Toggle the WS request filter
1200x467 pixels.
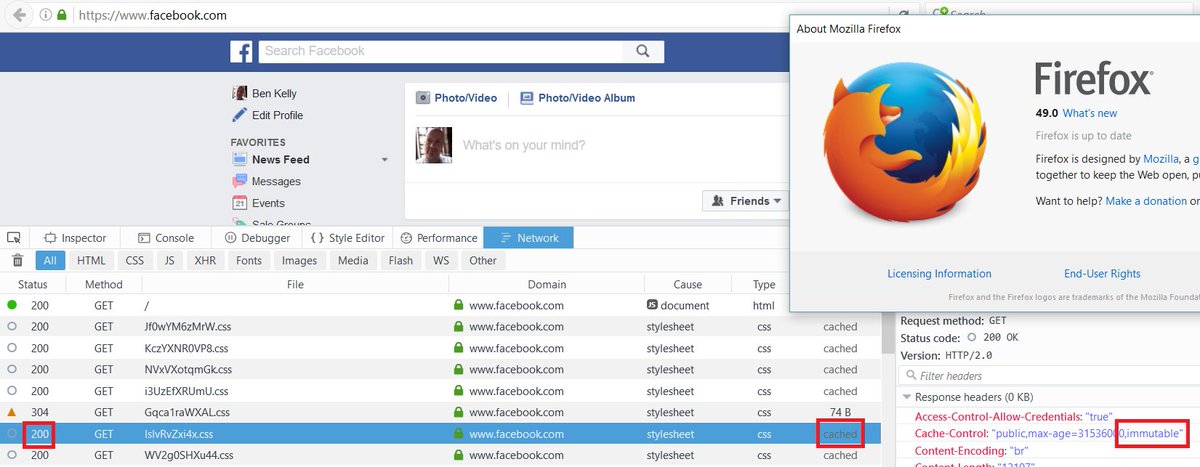tap(440, 260)
